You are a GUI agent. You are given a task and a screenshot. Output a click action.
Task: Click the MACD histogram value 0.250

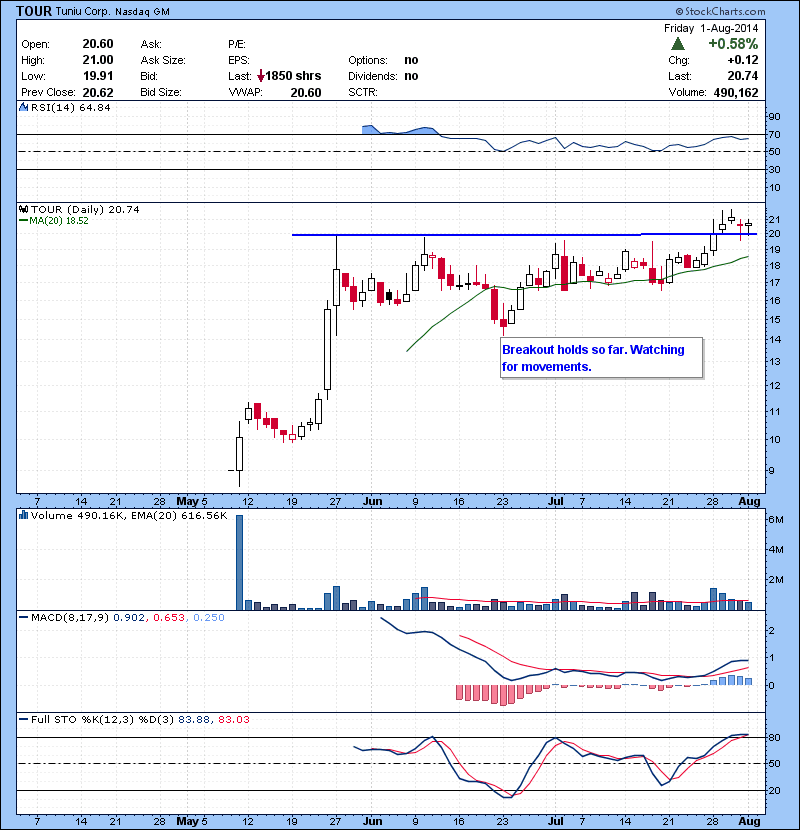pos(209,617)
